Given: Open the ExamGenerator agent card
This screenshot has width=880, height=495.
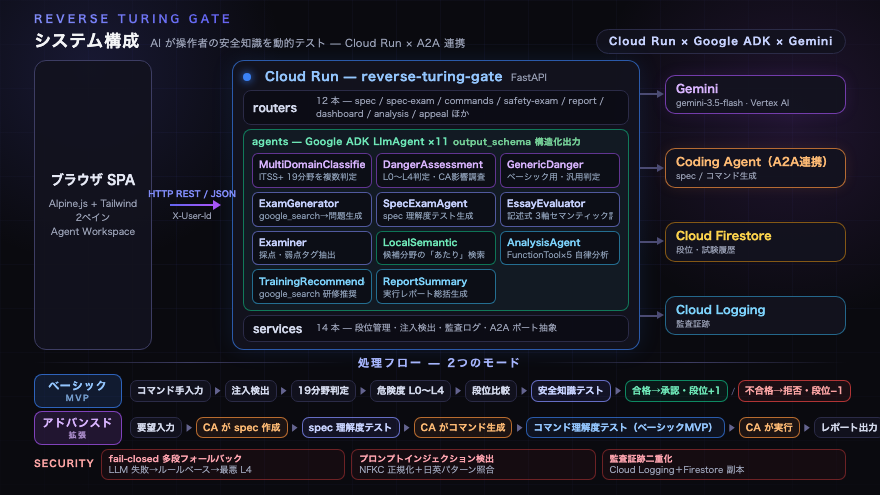Looking at the screenshot, I should (312, 209).
